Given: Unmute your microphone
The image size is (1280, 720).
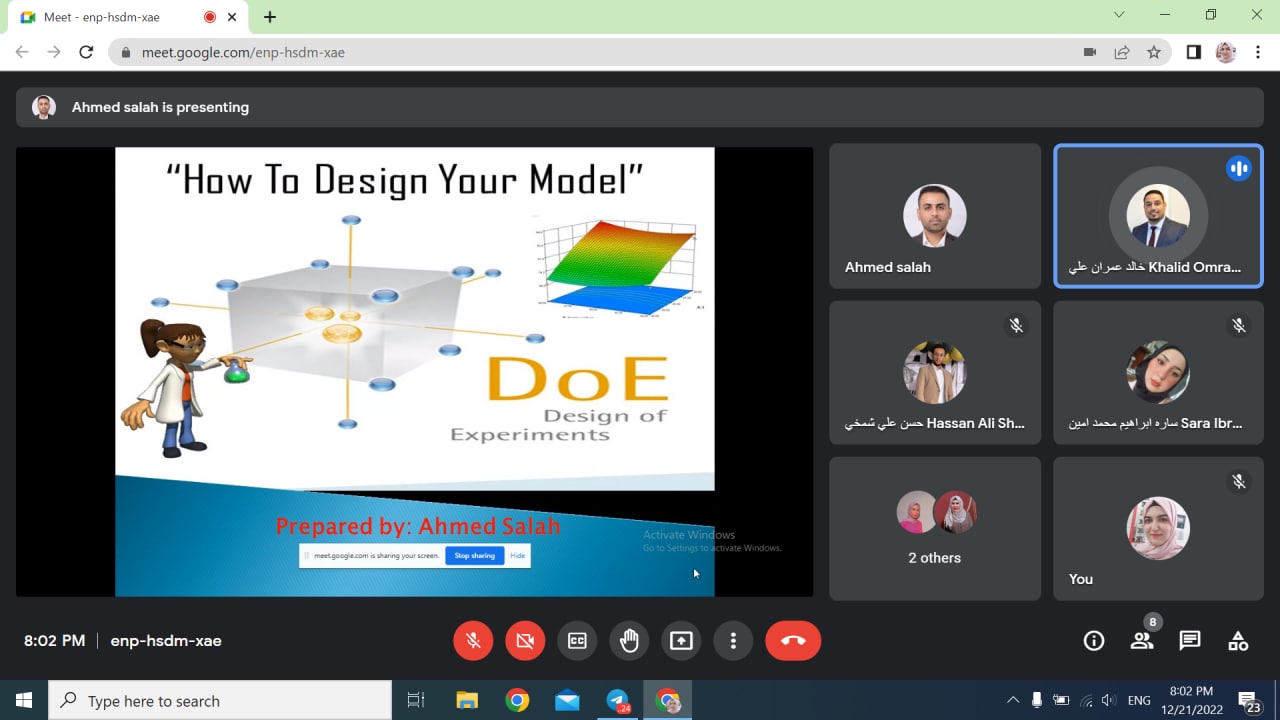Looking at the screenshot, I should [473, 640].
